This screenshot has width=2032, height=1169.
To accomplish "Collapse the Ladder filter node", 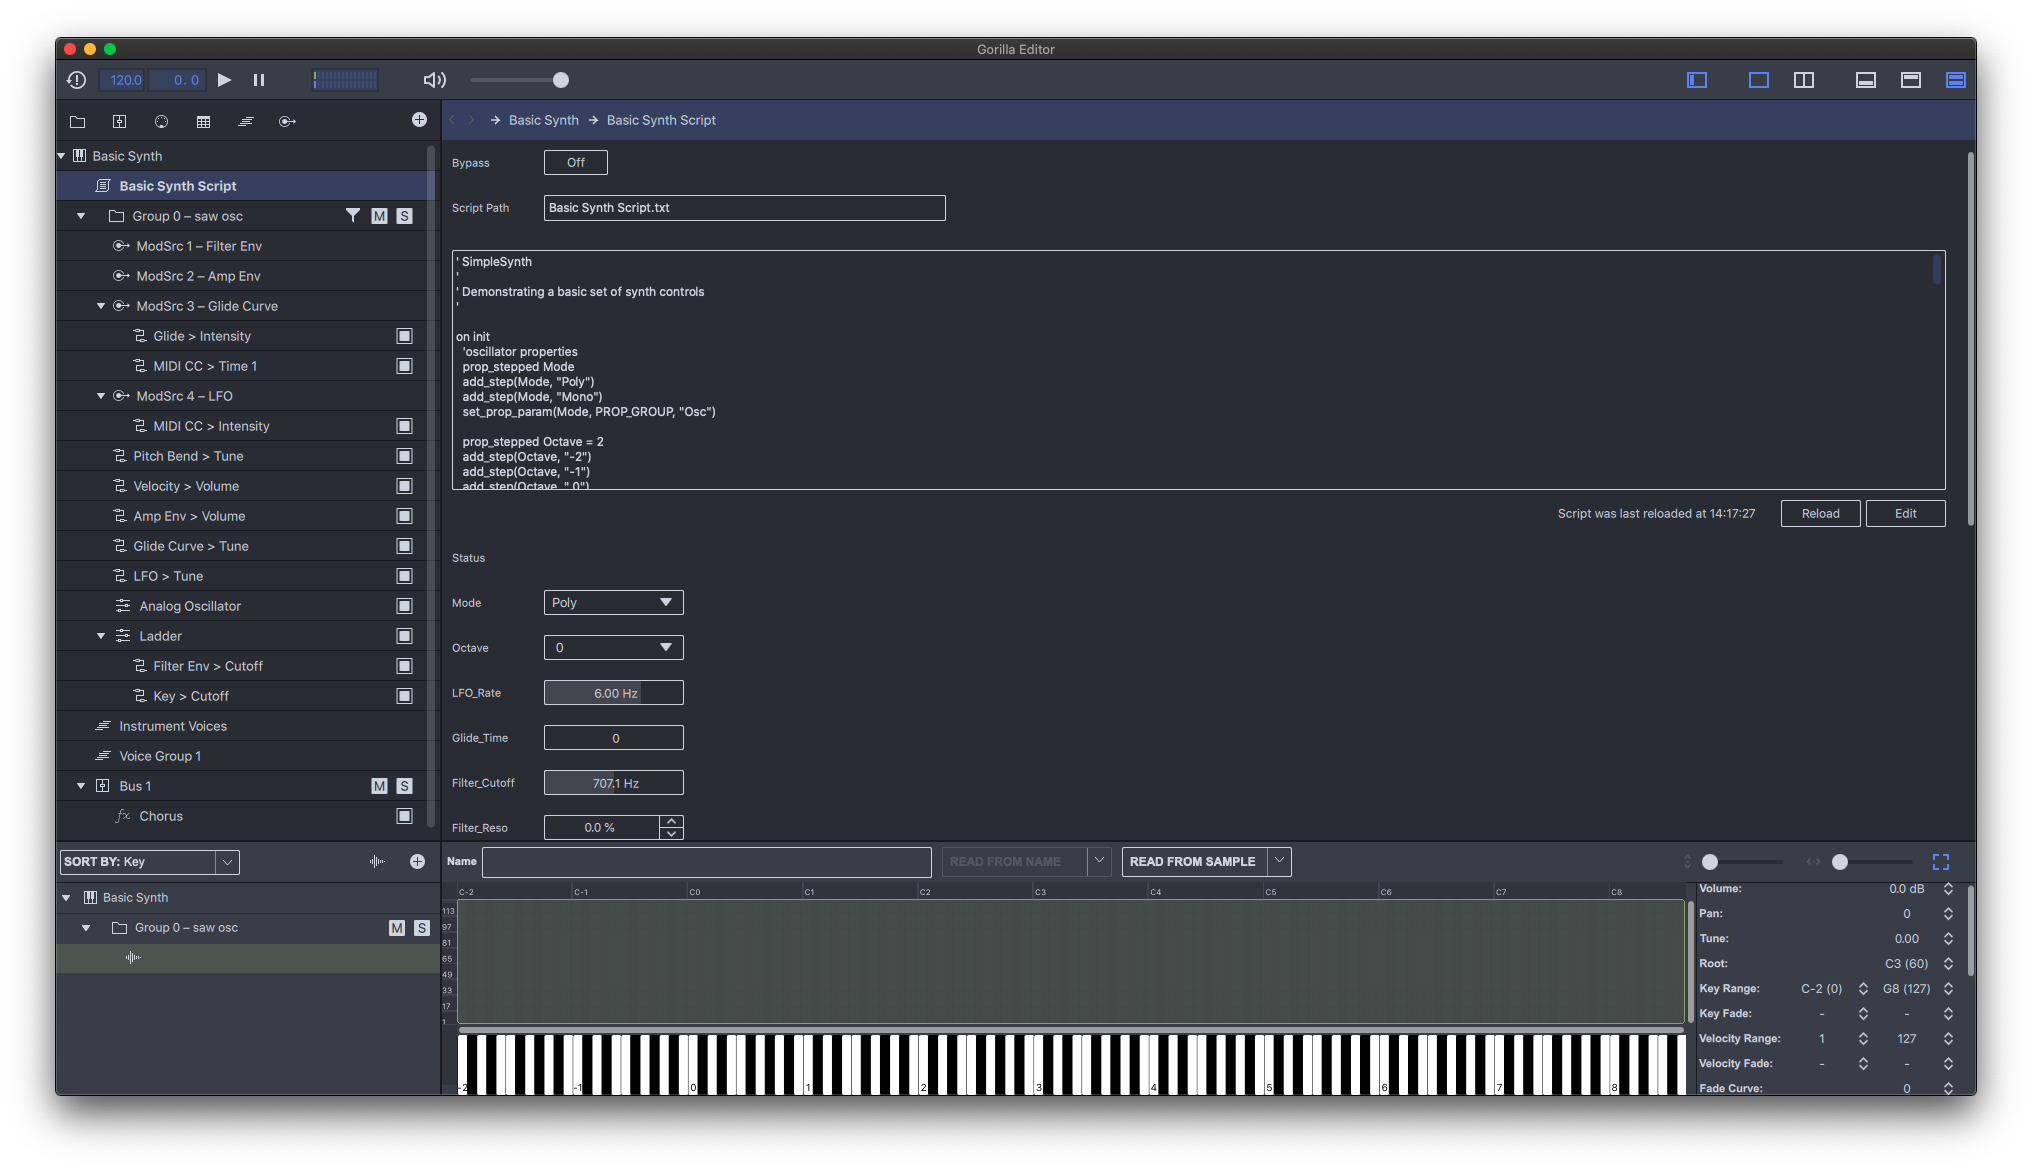I will [101, 636].
